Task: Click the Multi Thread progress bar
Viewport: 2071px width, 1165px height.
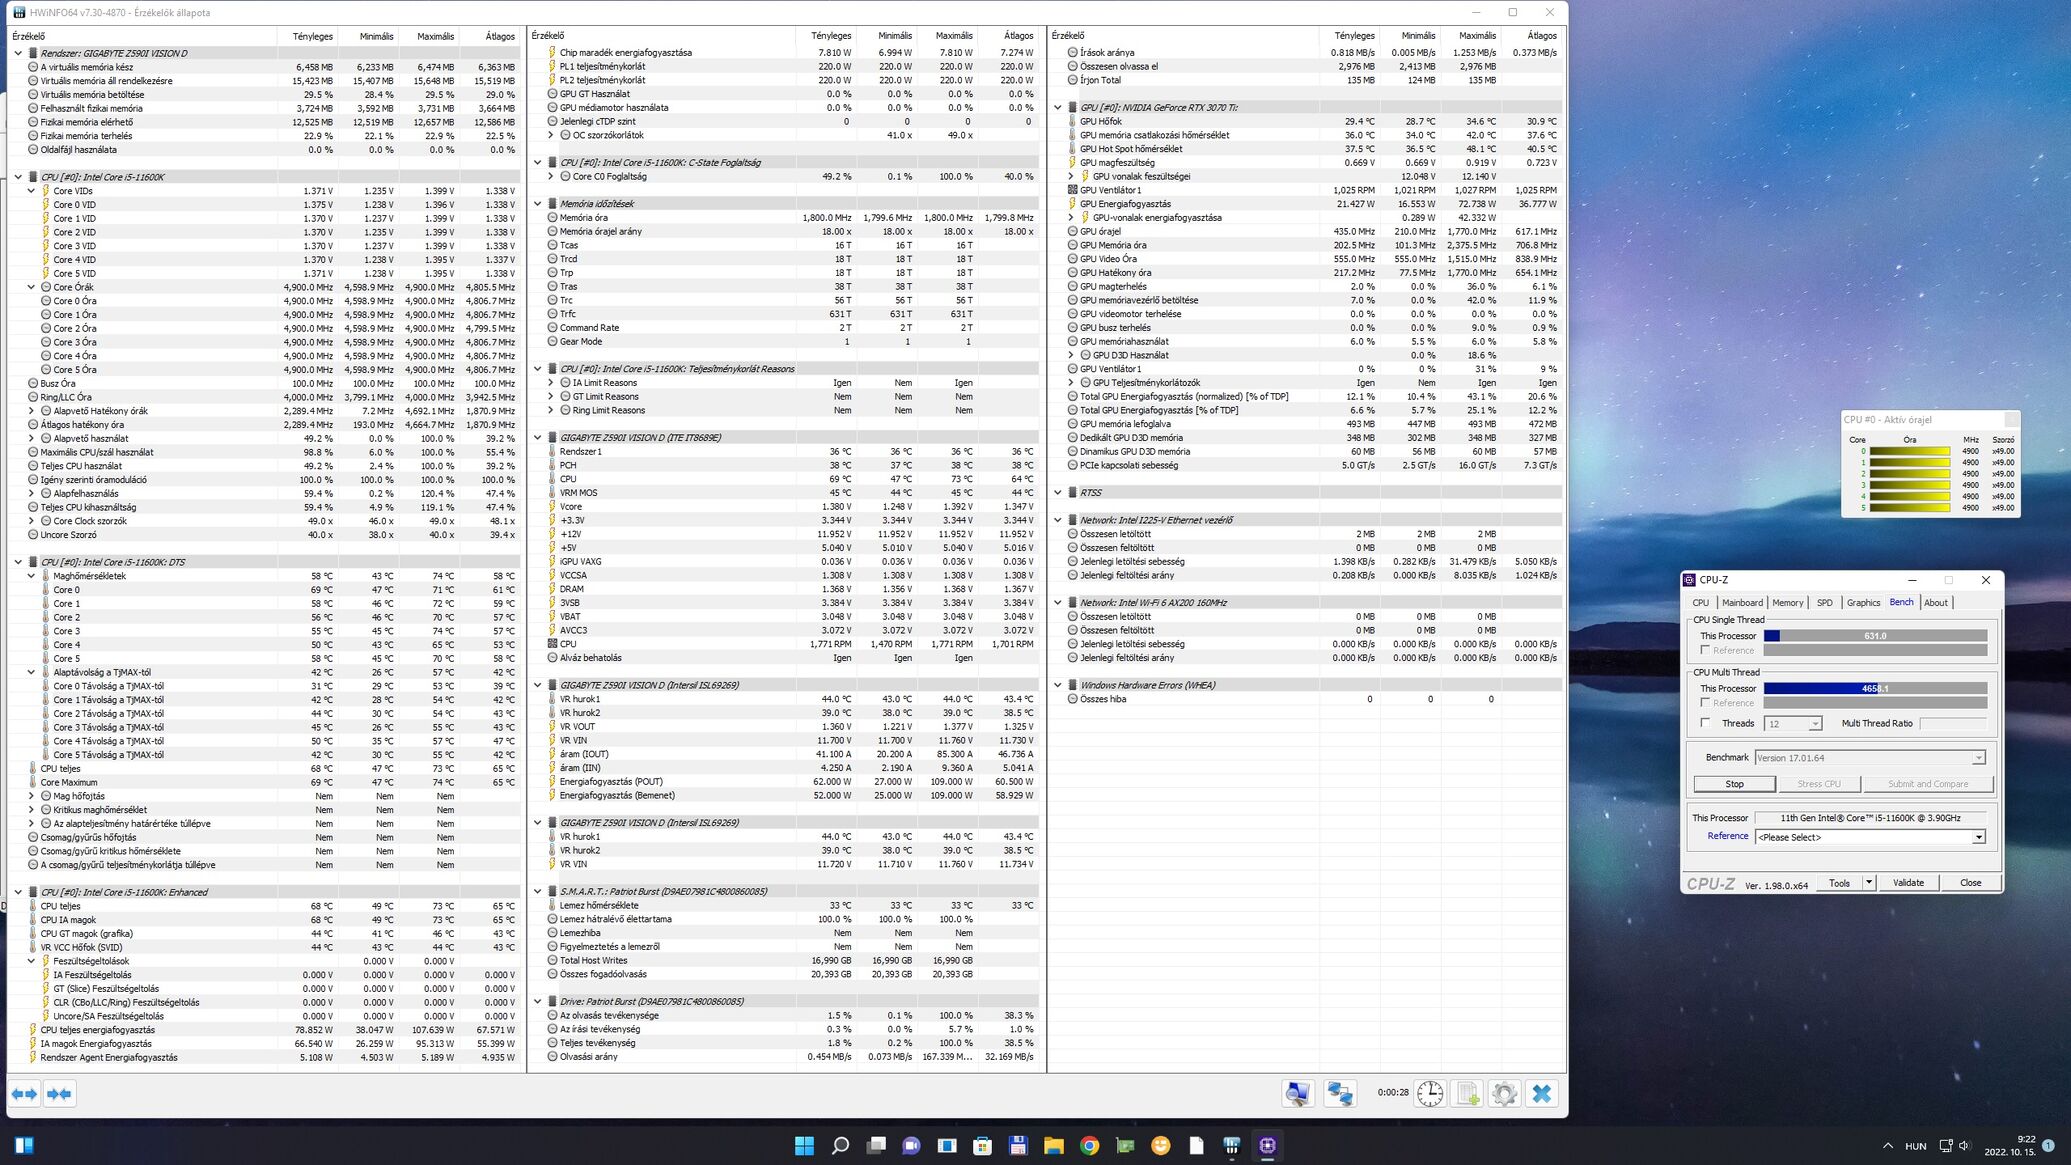Action: (x=1875, y=689)
